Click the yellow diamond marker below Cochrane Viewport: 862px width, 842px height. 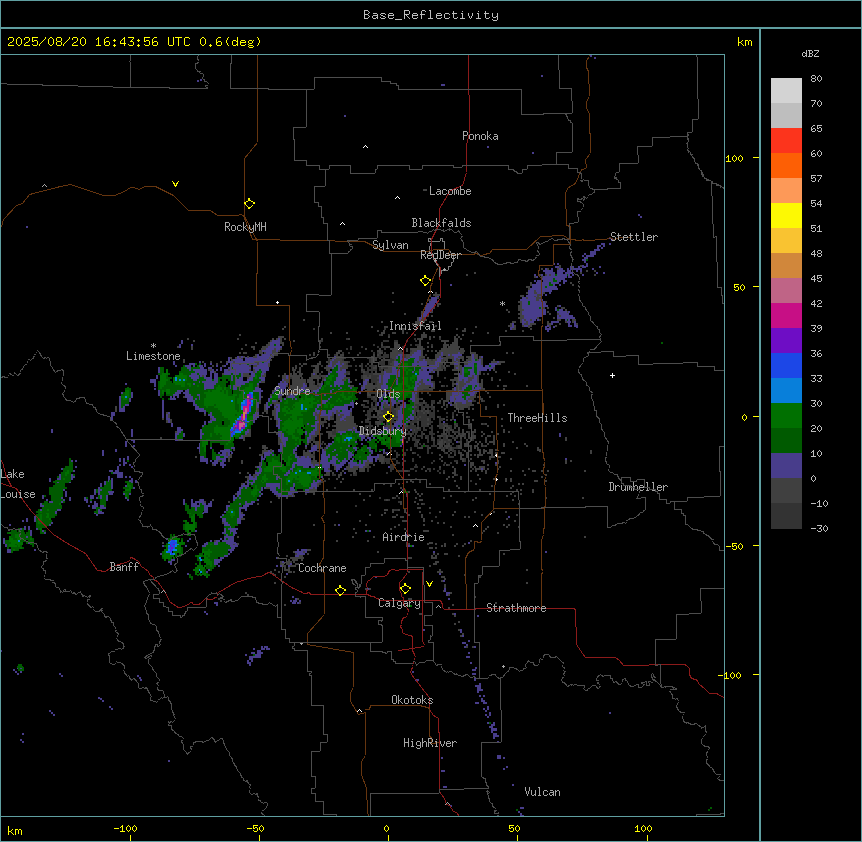[340, 590]
